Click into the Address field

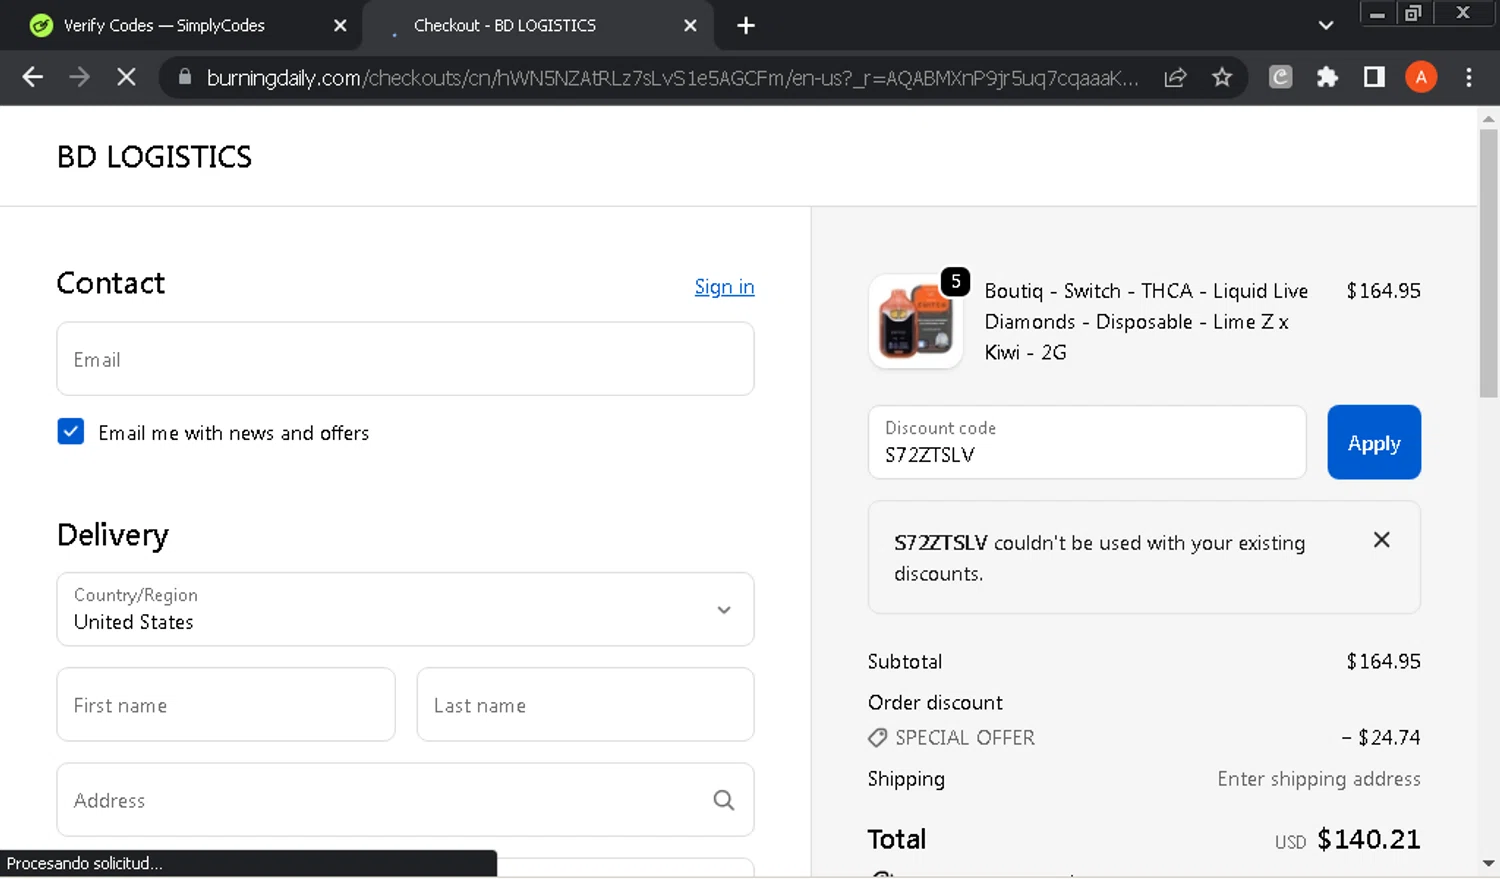405,800
